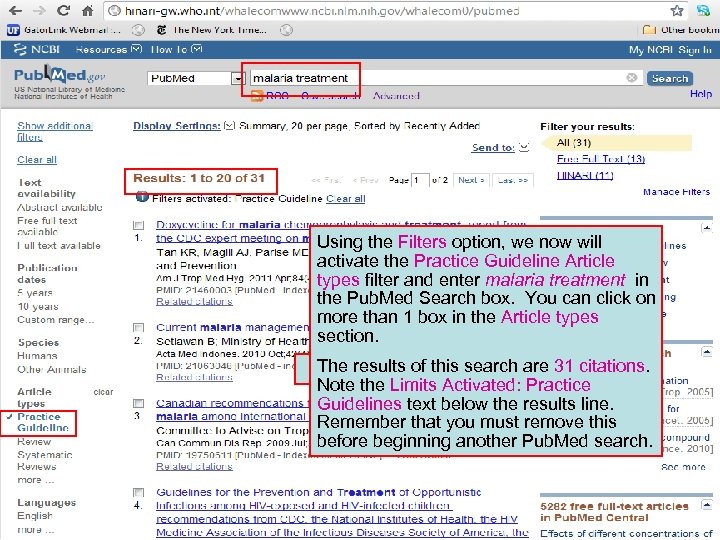Screen dimensions: 720x540
Task: Filter by Full text available
Action: coord(59,245)
